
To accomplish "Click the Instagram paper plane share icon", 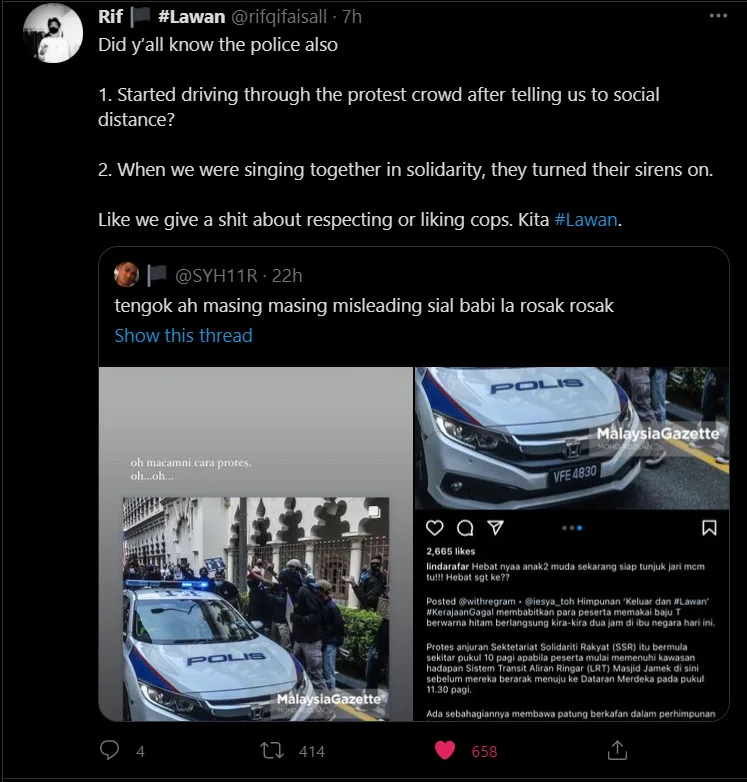I will (495, 527).
